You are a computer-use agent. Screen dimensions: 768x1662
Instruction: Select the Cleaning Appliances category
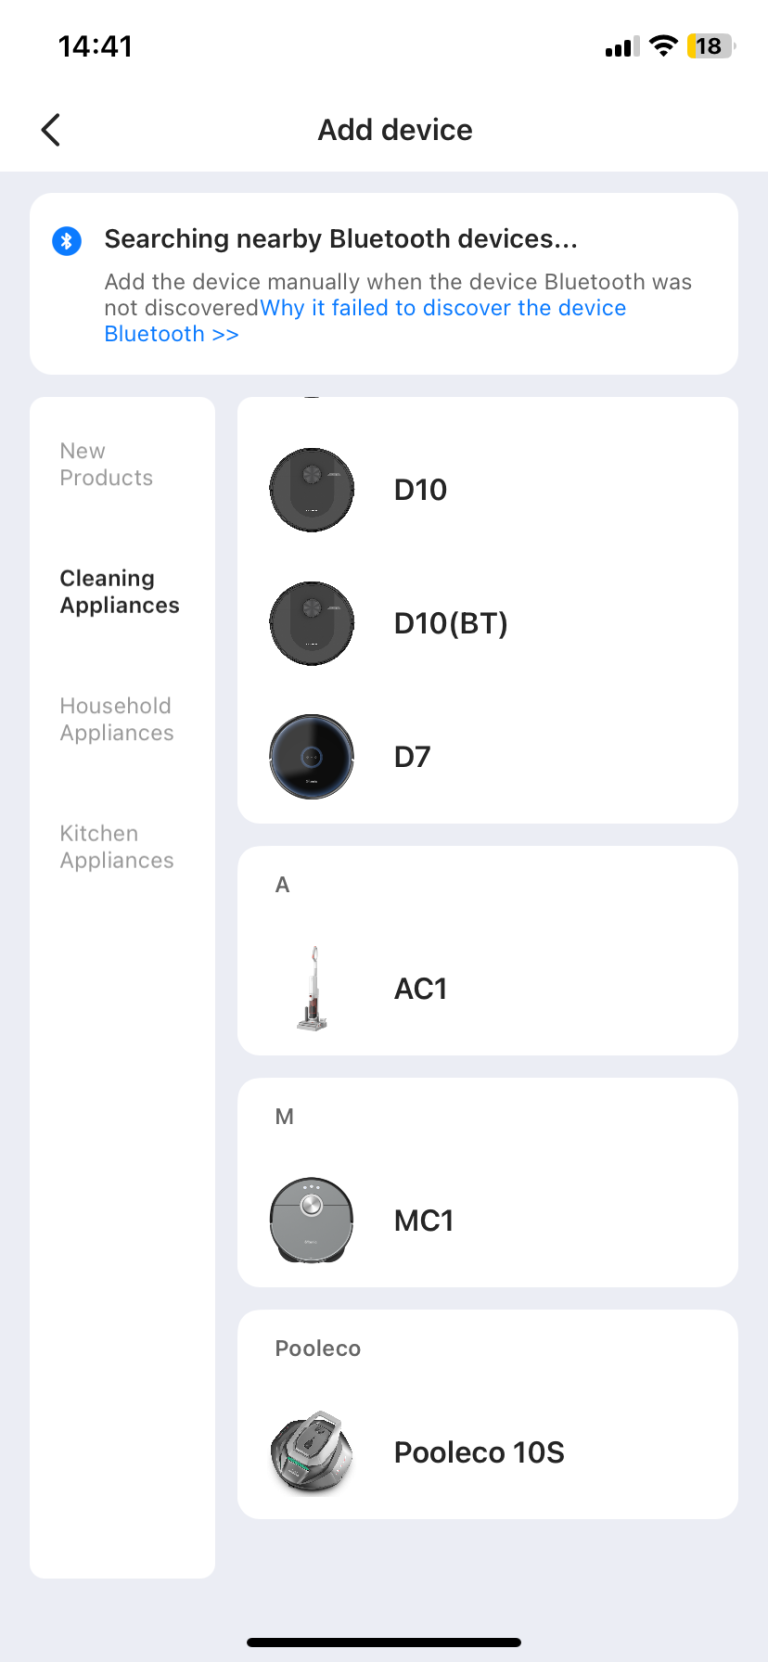[x=120, y=592]
